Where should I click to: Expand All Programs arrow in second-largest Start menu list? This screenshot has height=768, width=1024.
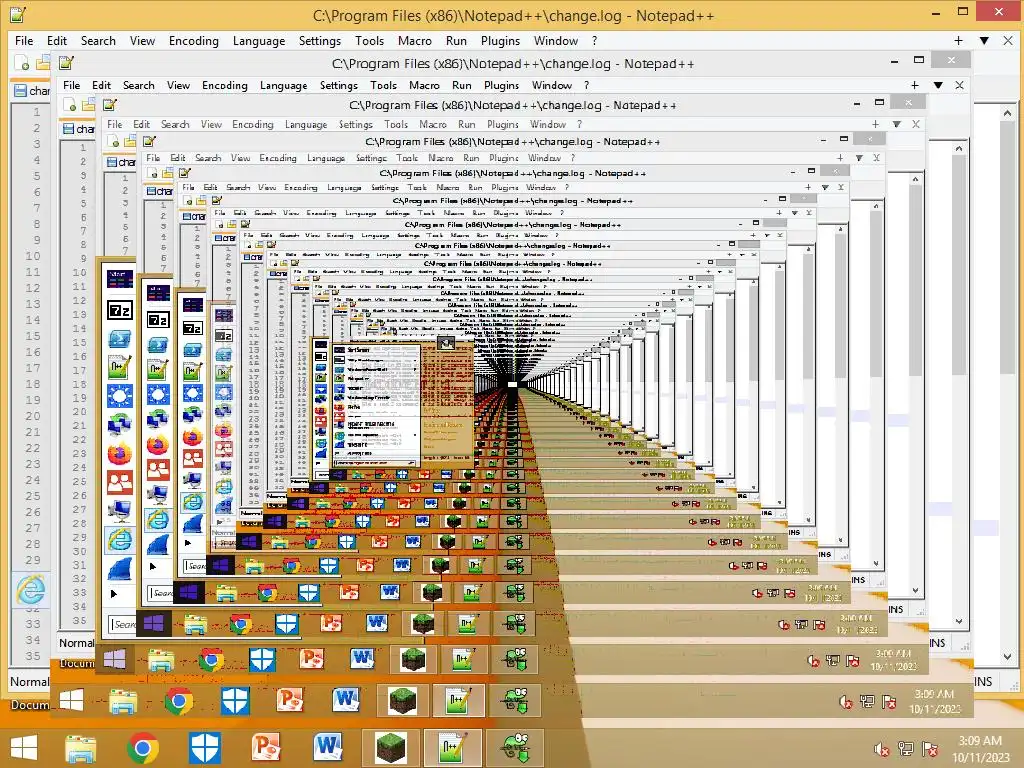[x=153, y=566]
